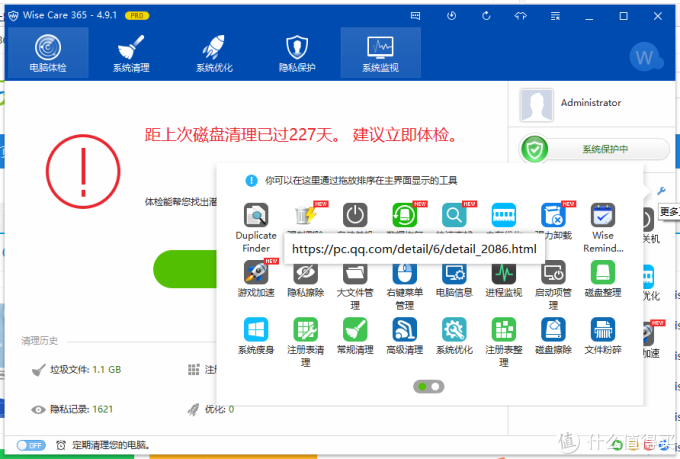Open the 电脑体检 PC checkup tab
Screen dimensions: 680x459
(48, 53)
